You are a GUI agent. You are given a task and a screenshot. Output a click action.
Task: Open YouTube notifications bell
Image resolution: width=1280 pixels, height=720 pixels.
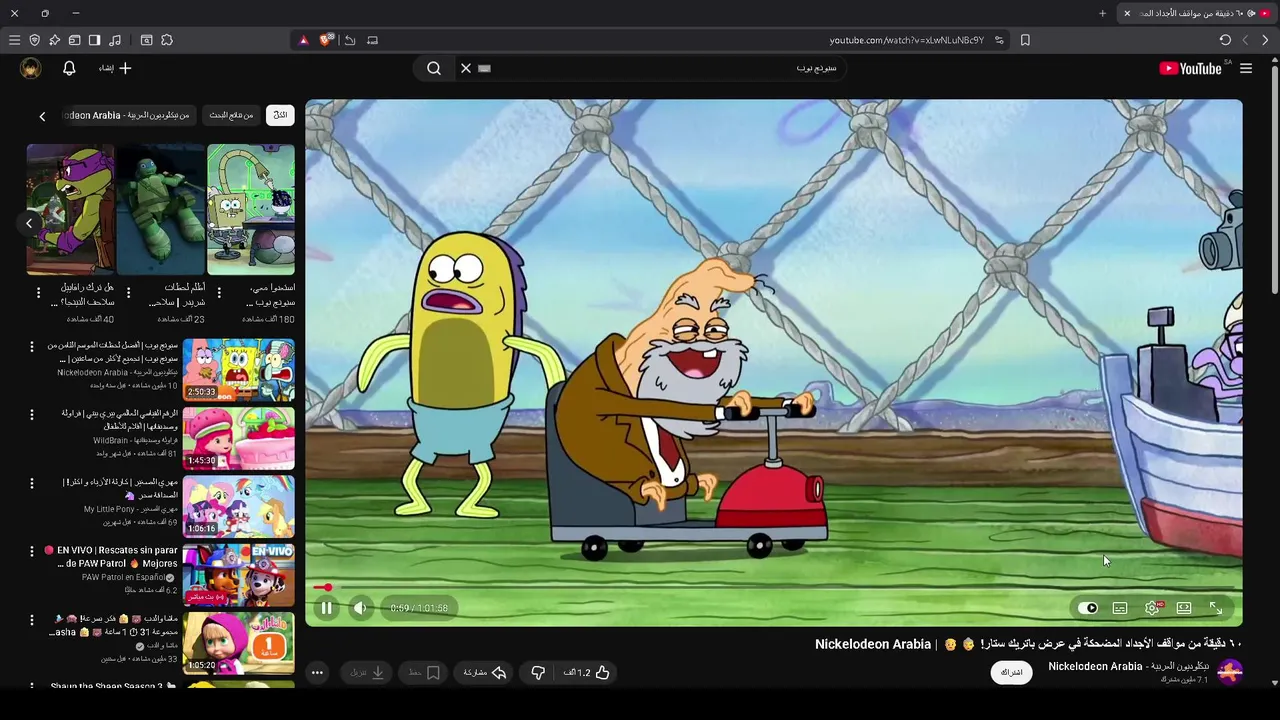[69, 68]
